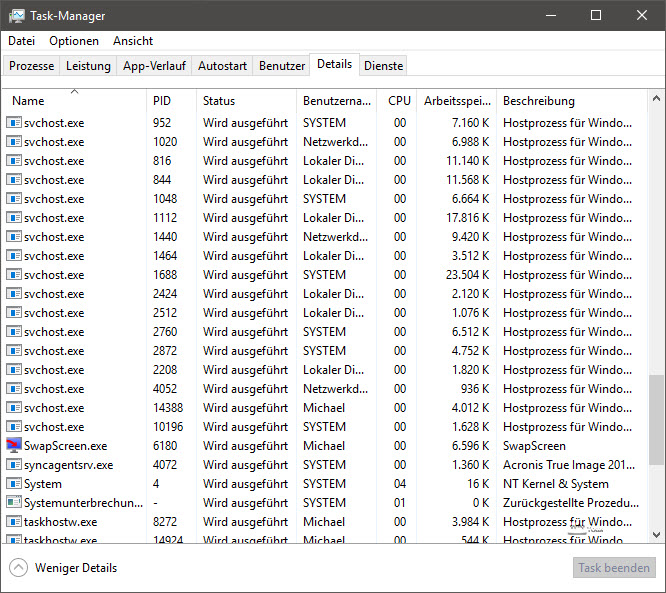The image size is (666, 593).
Task: Switch to the Prozesse tab
Action: [x=31, y=66]
